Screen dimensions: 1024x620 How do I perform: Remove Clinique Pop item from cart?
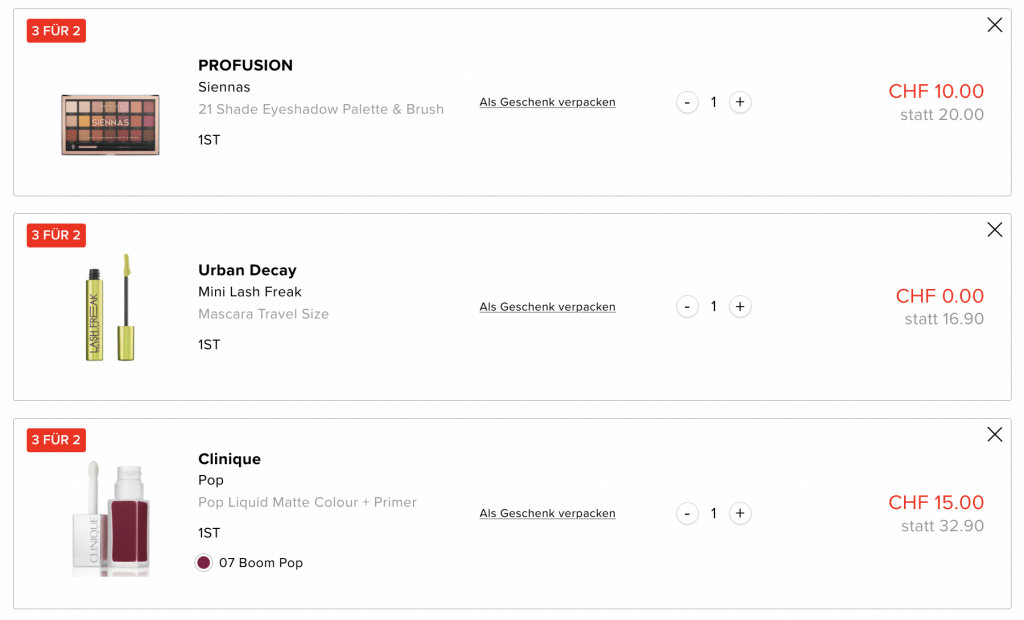tap(994, 434)
